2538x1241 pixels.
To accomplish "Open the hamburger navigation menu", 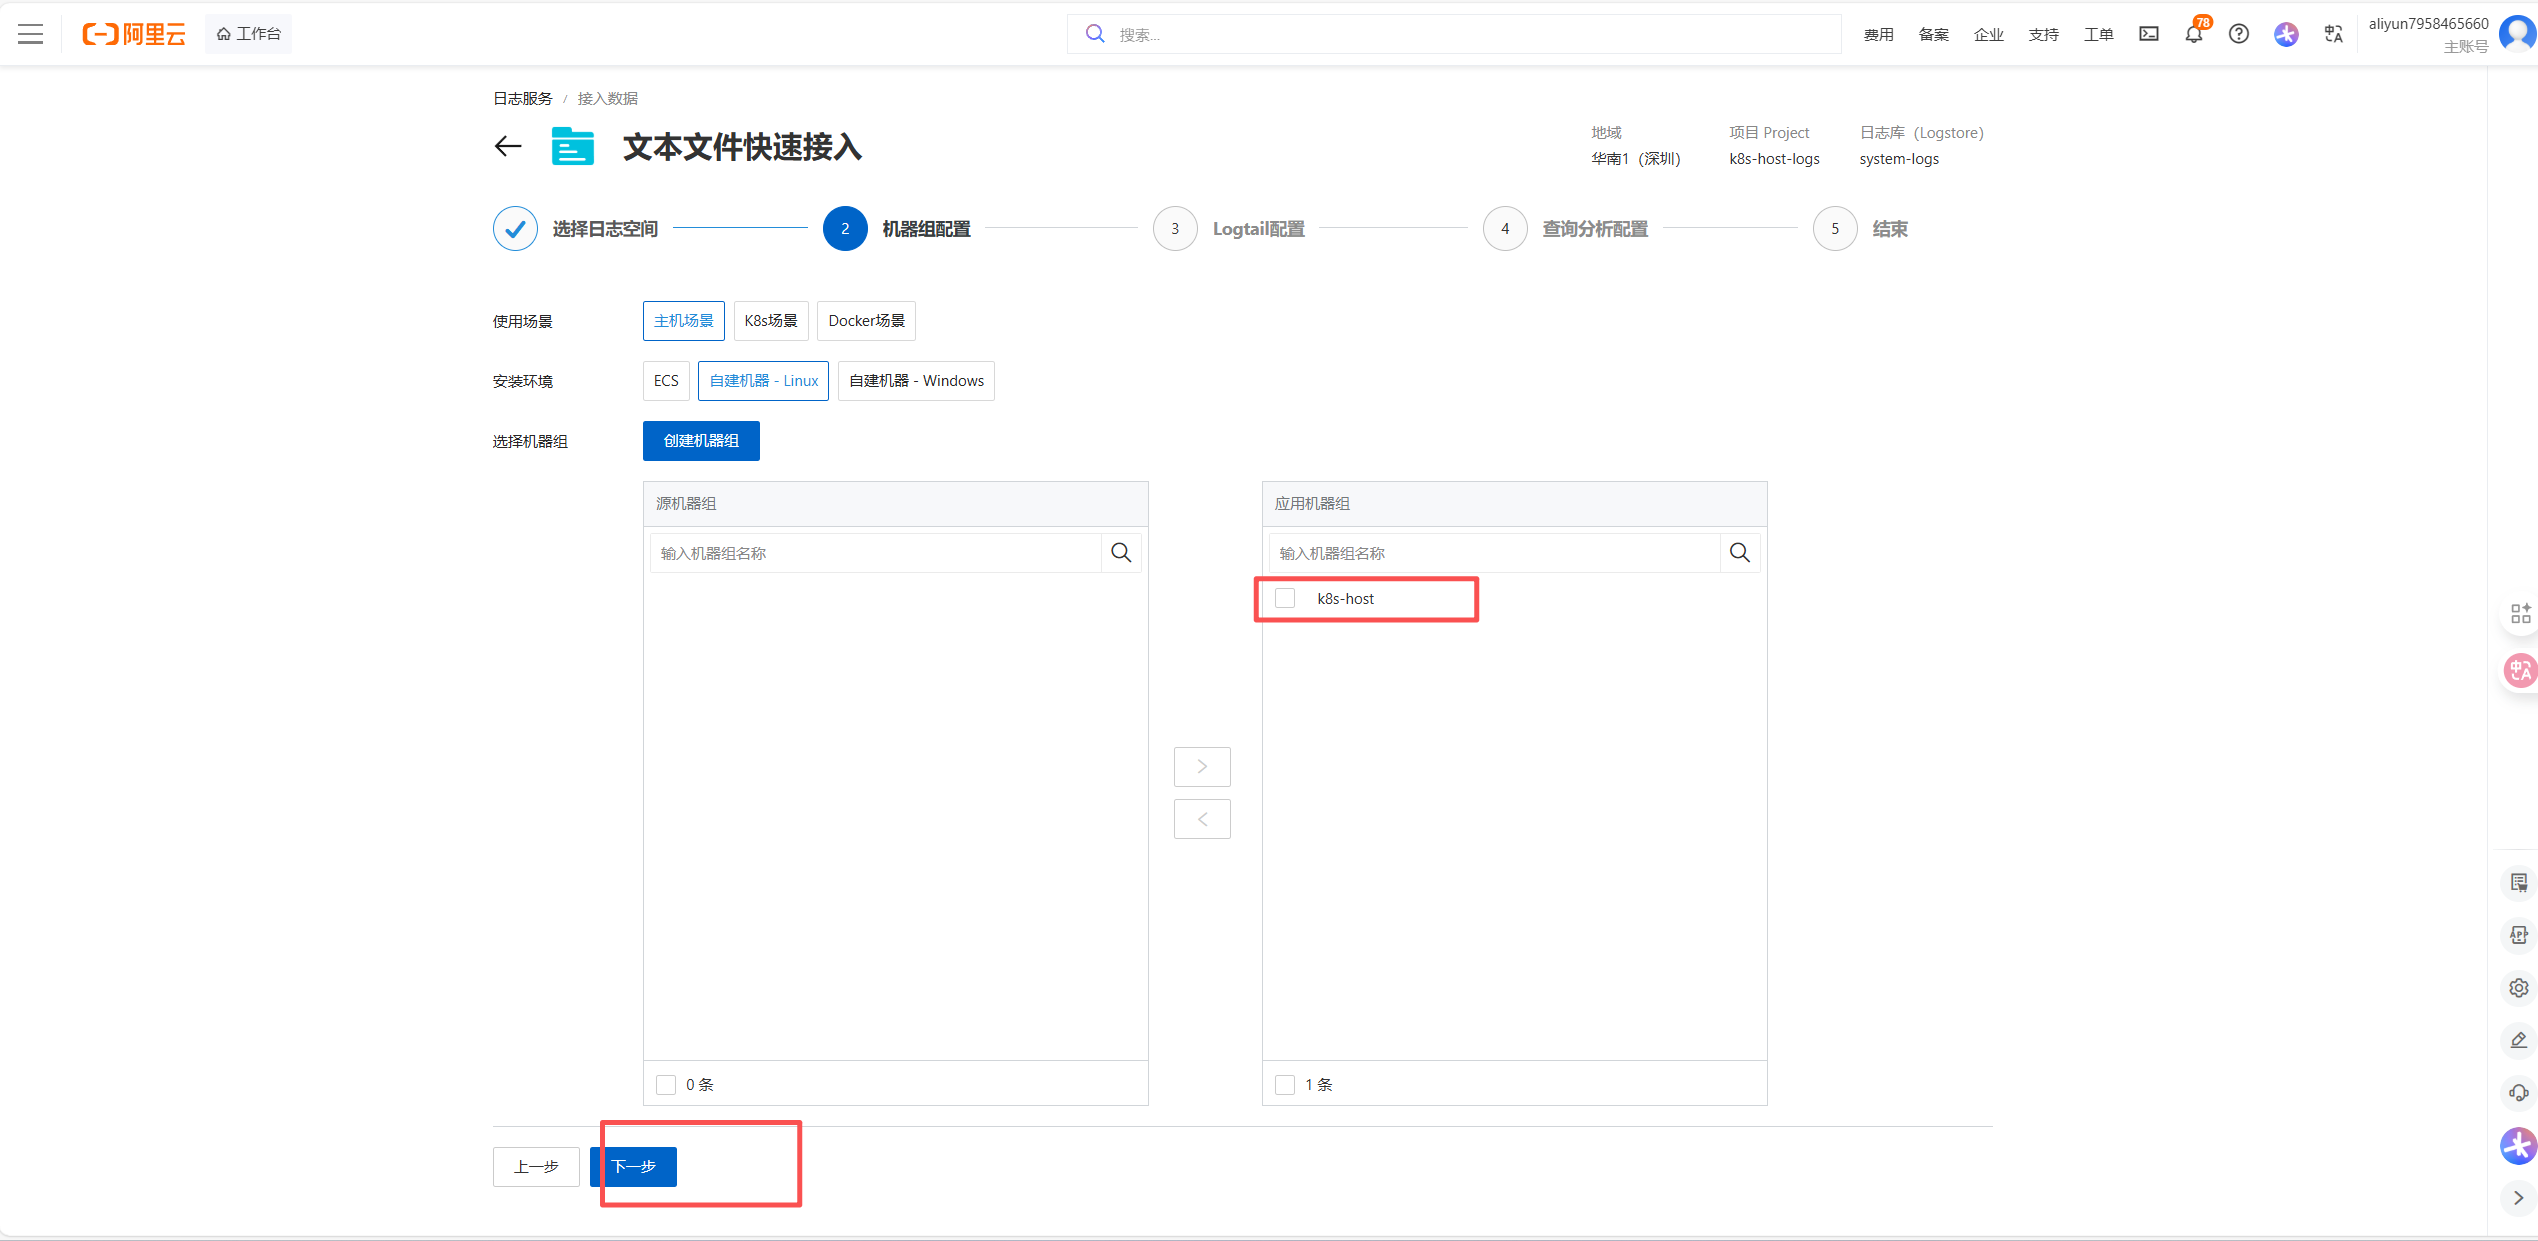I will click(x=31, y=34).
